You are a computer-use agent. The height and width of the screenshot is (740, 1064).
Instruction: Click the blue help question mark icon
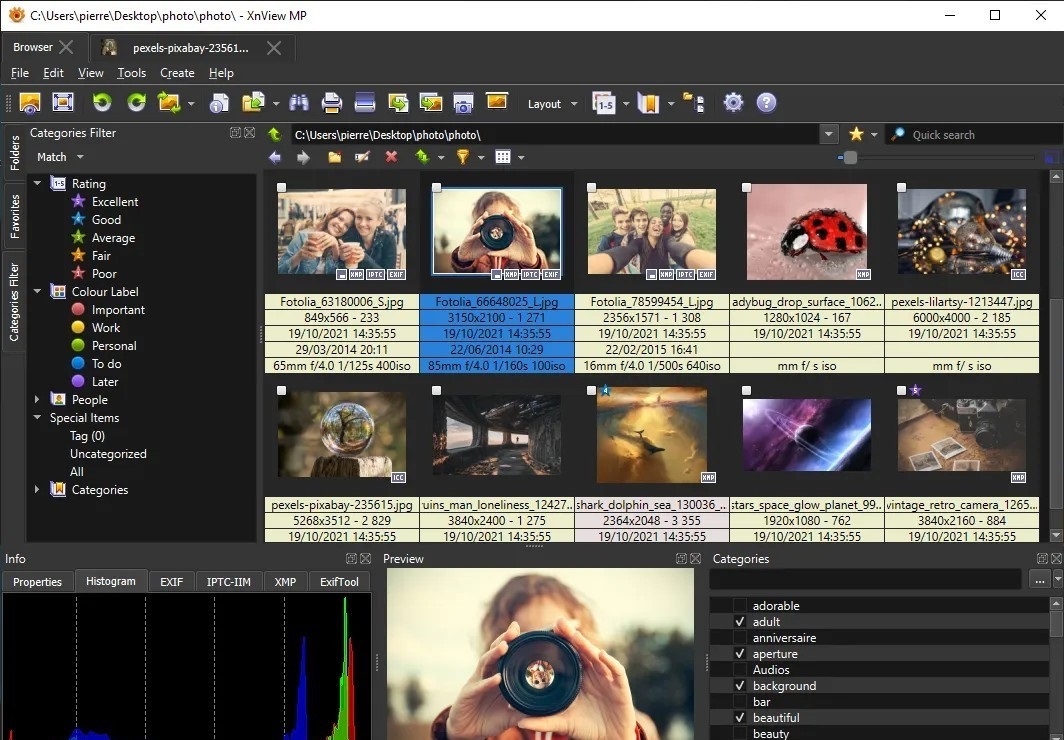(766, 103)
